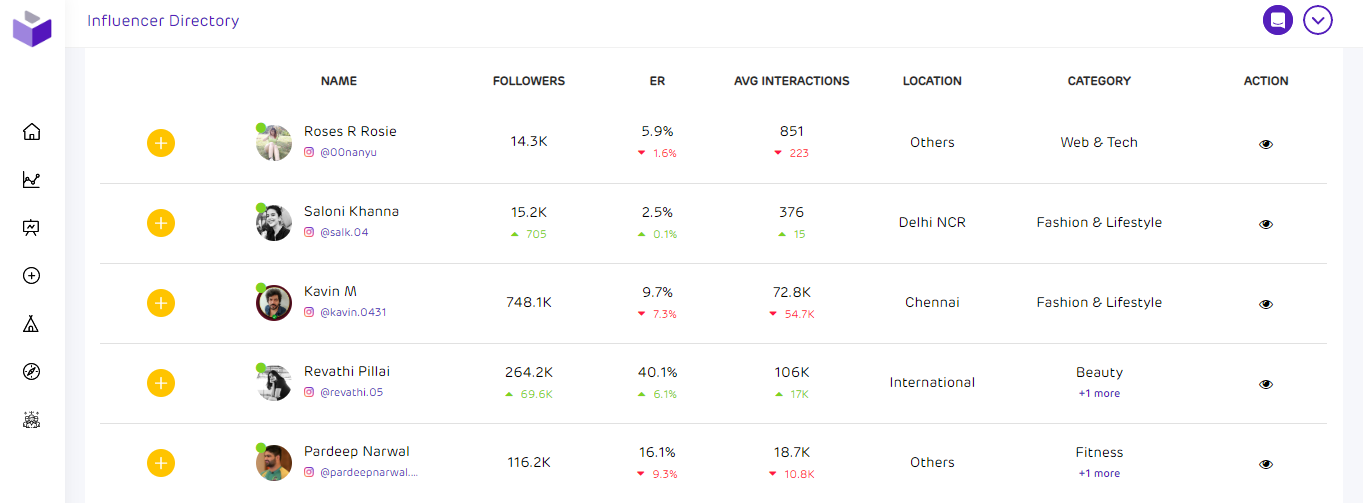Open the @kavin.0431 Instagram handle link
Image resolution: width=1363 pixels, height=503 pixels.
coord(352,312)
